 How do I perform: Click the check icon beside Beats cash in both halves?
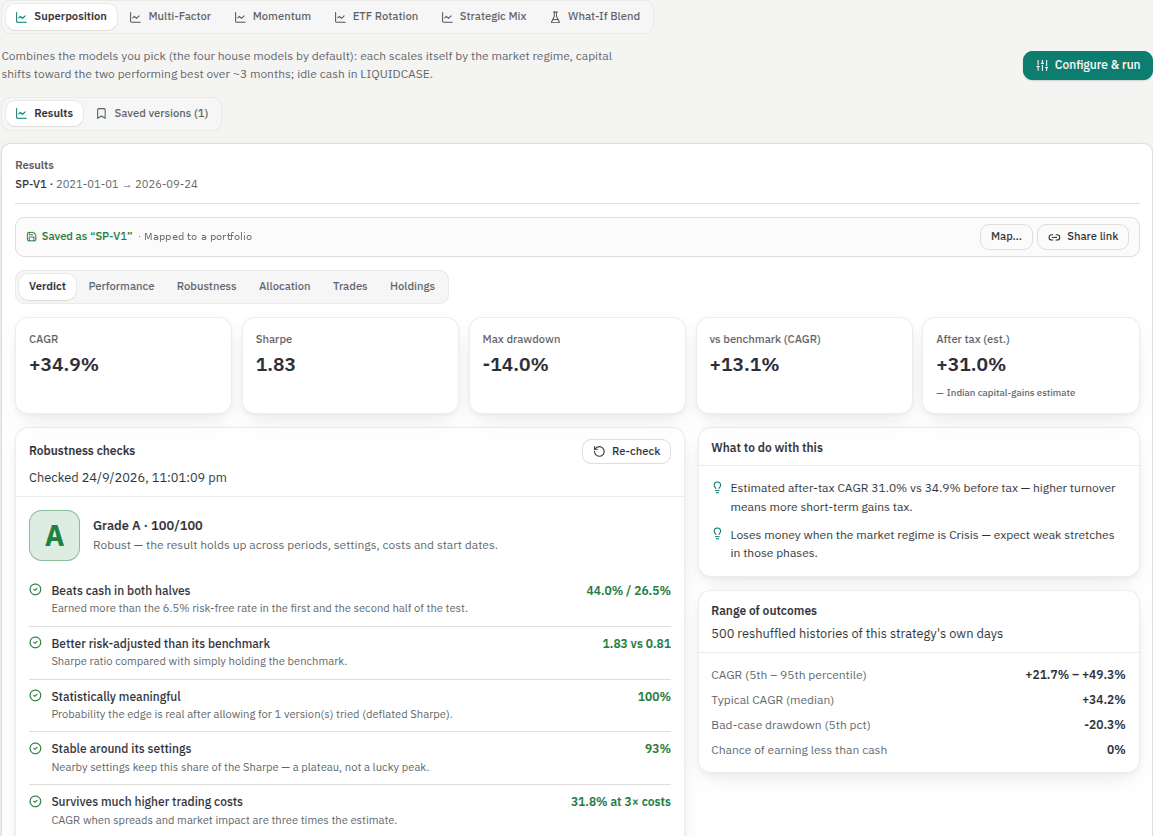click(x=35, y=590)
